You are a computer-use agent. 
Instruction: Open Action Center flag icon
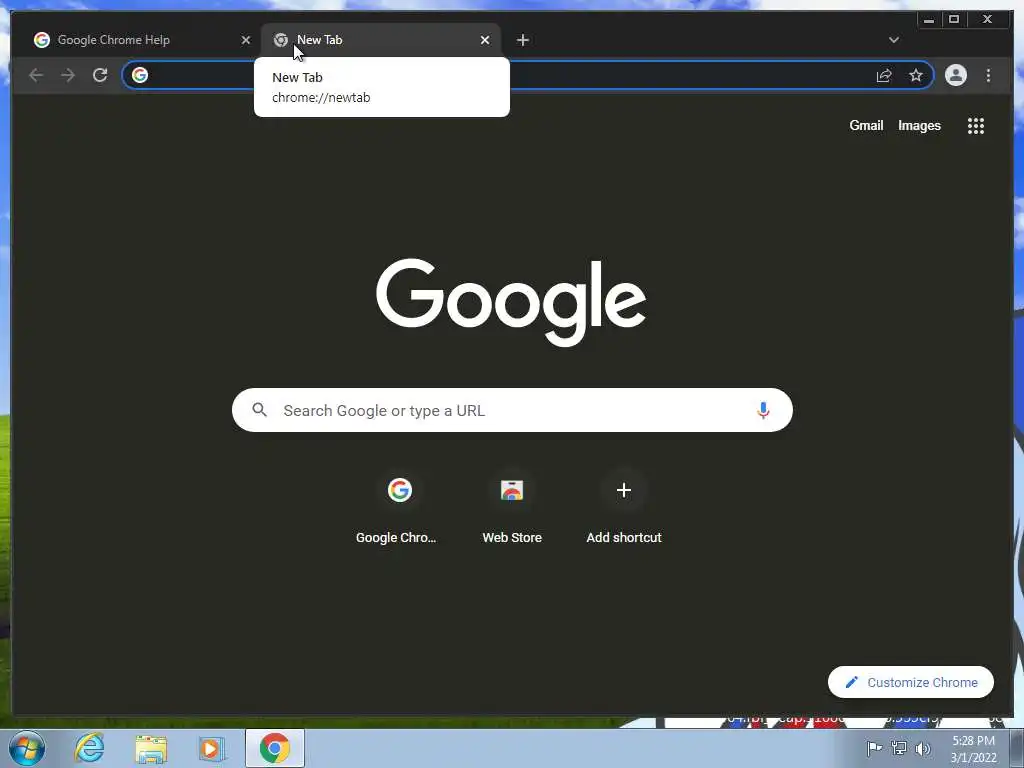click(874, 748)
